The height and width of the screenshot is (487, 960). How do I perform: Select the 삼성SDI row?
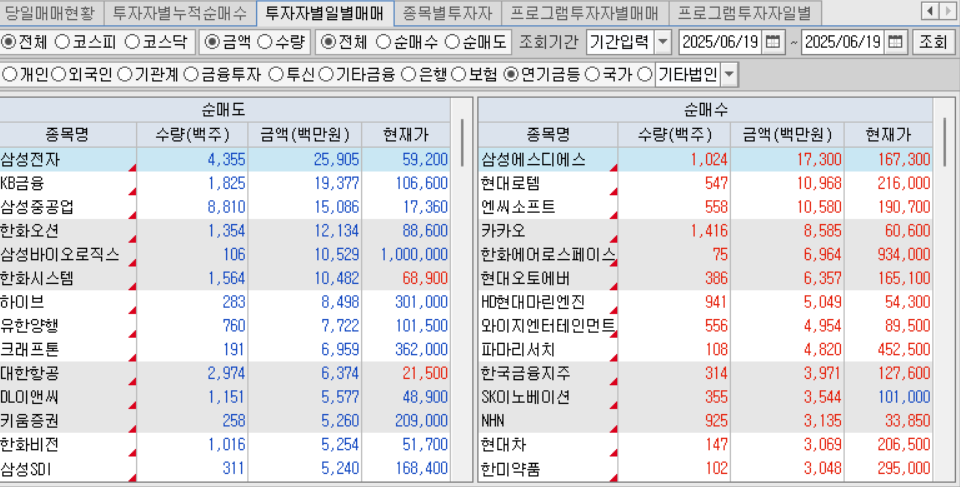[225, 469]
